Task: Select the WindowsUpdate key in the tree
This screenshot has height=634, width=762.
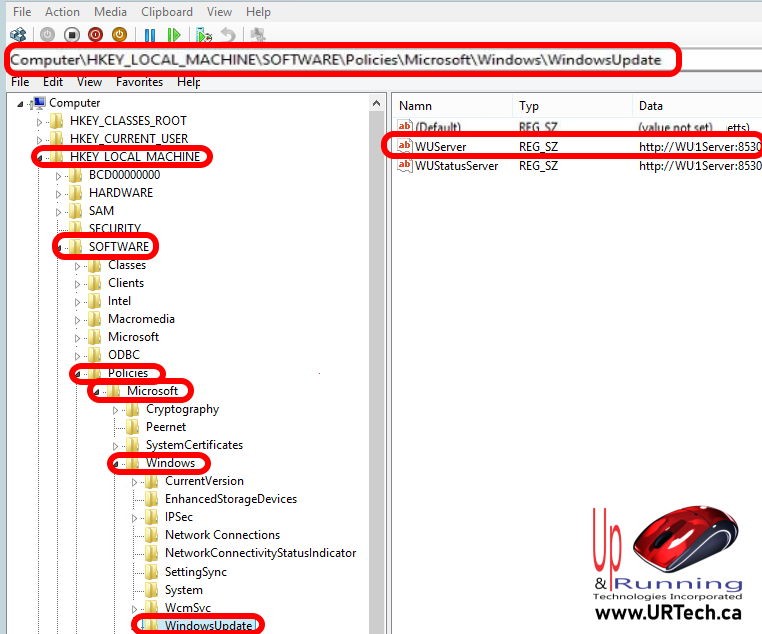Action: click(x=208, y=626)
